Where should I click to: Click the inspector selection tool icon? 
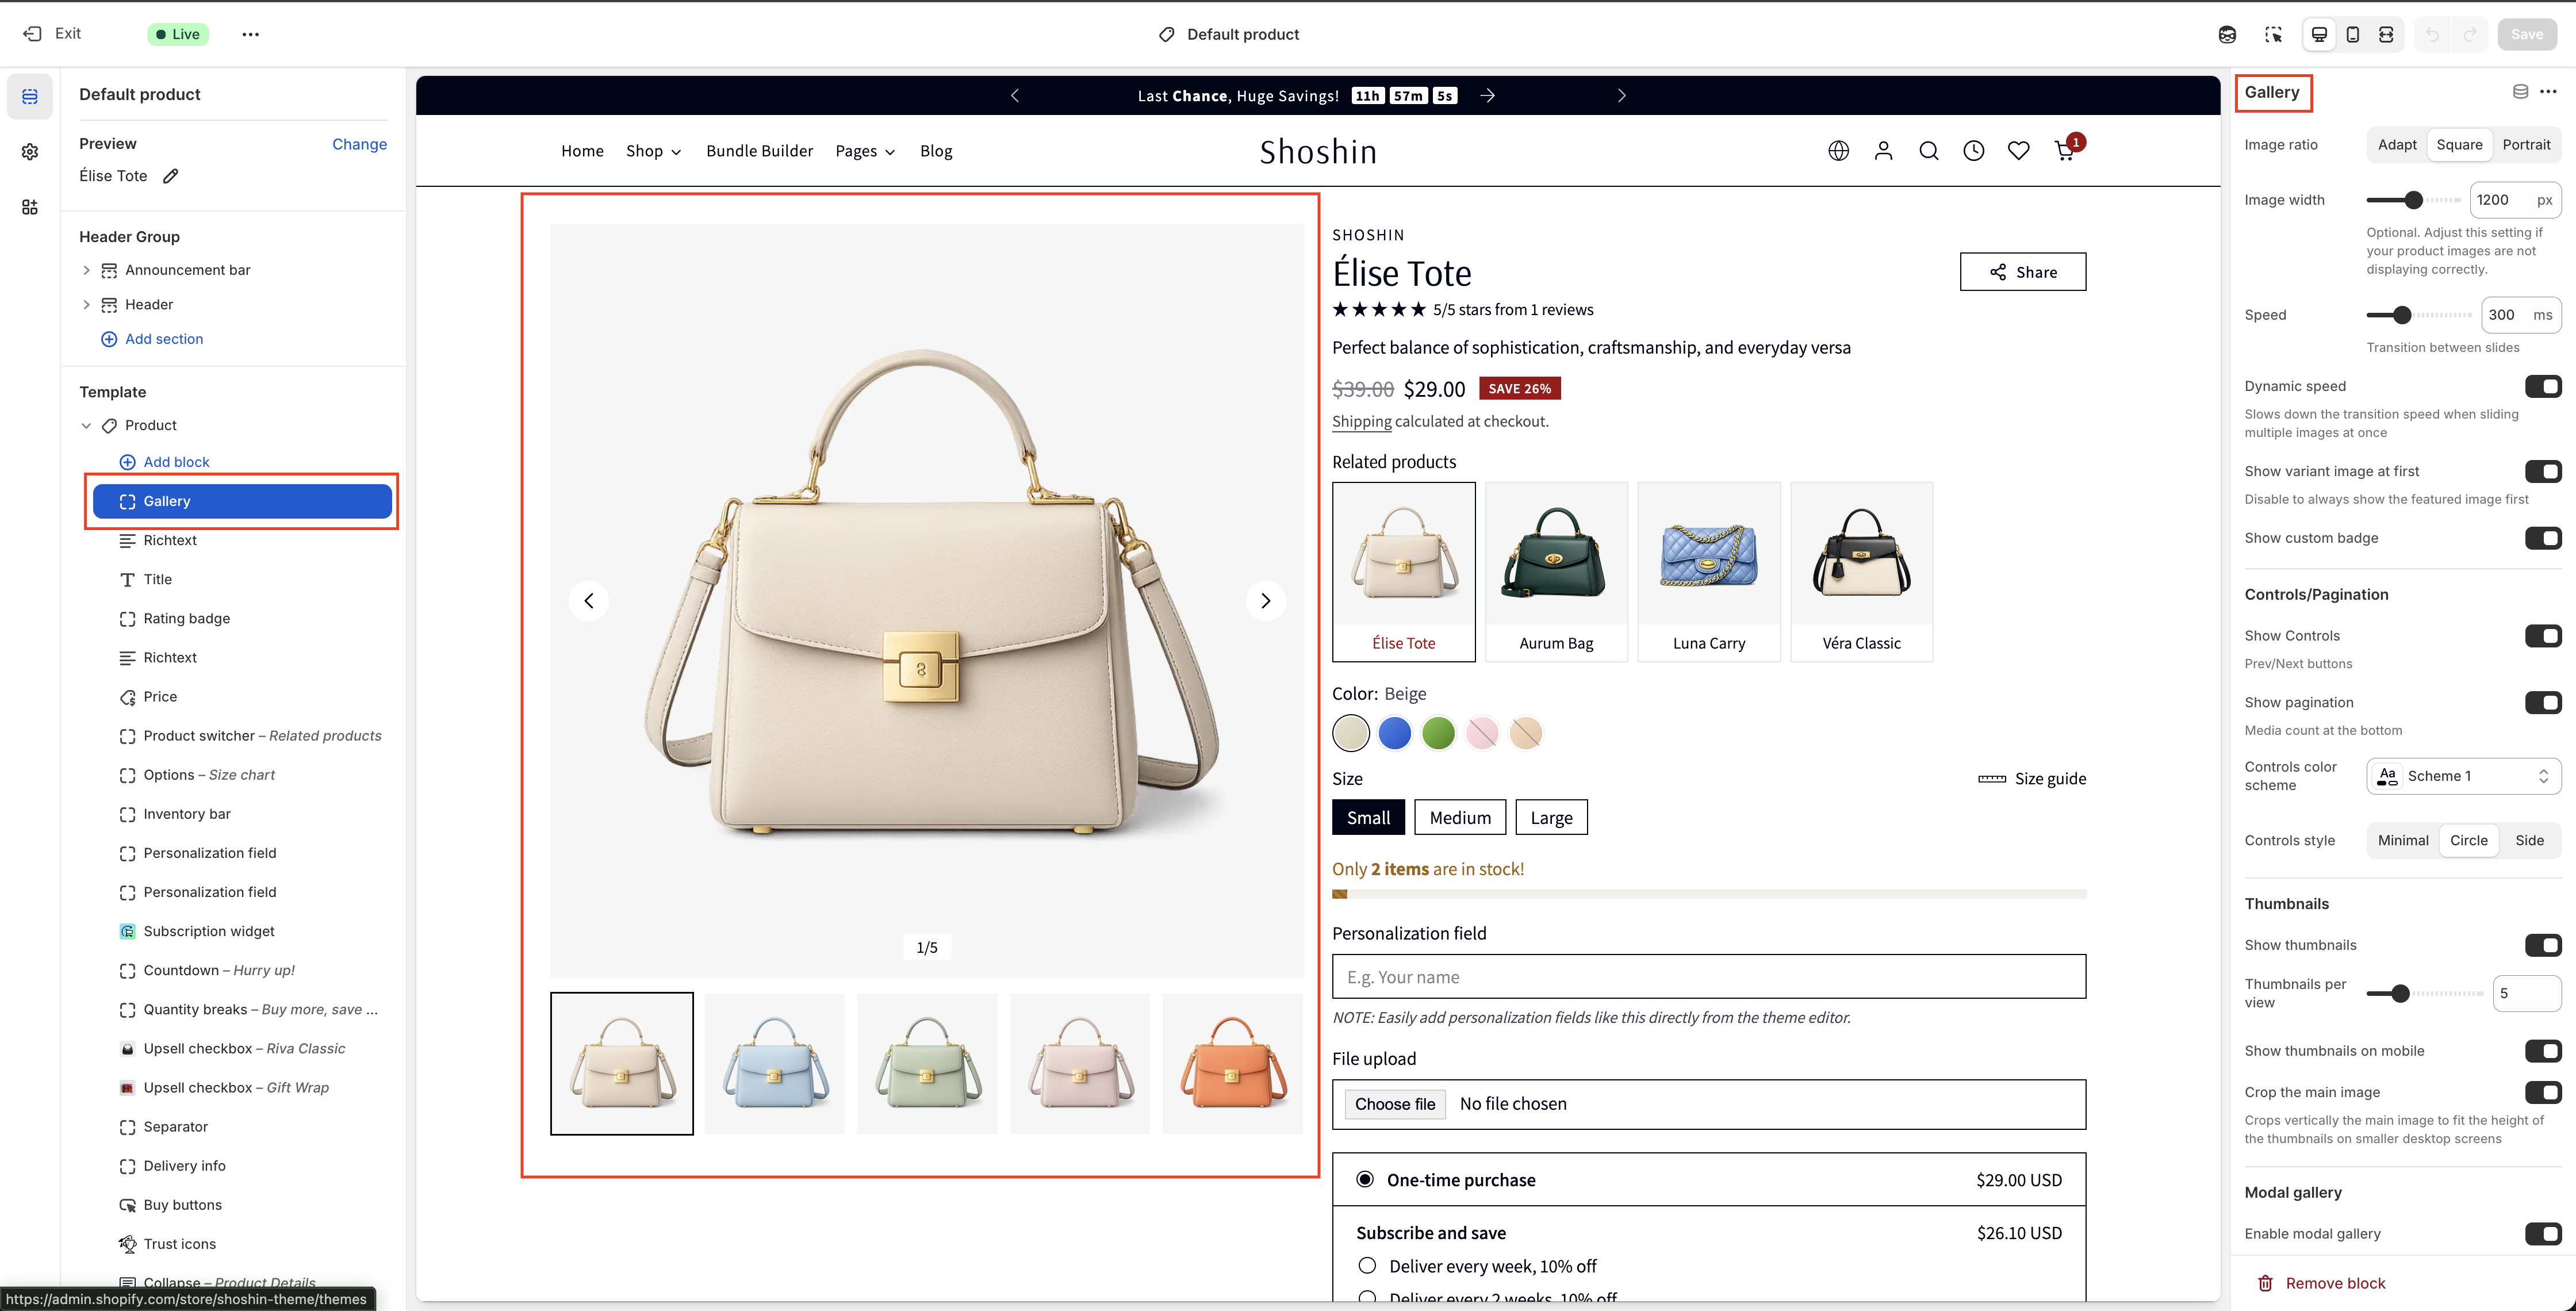pos(2273,34)
